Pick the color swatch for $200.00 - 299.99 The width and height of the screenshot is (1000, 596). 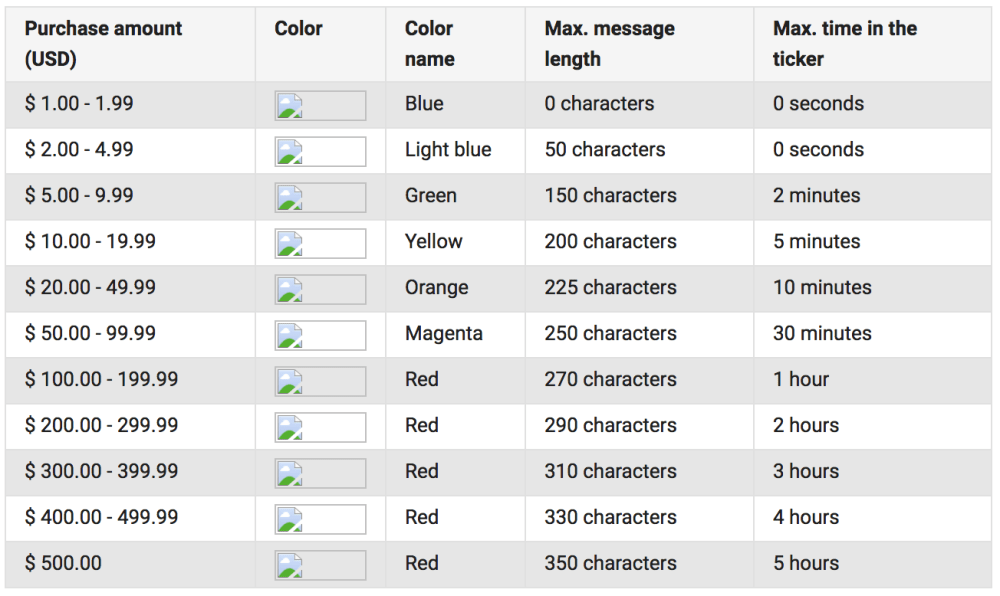click(x=320, y=427)
